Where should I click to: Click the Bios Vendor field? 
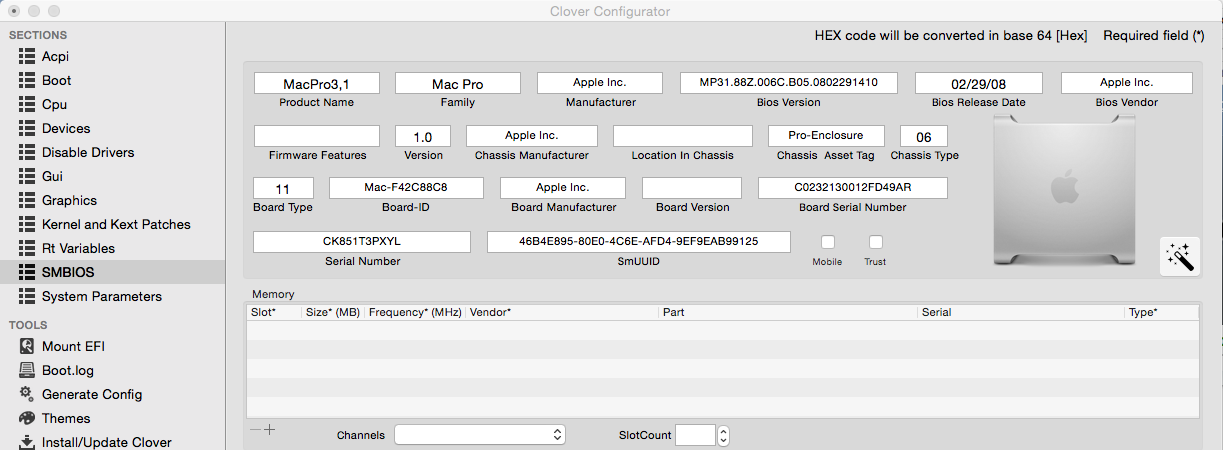pyautogui.click(x=1127, y=83)
